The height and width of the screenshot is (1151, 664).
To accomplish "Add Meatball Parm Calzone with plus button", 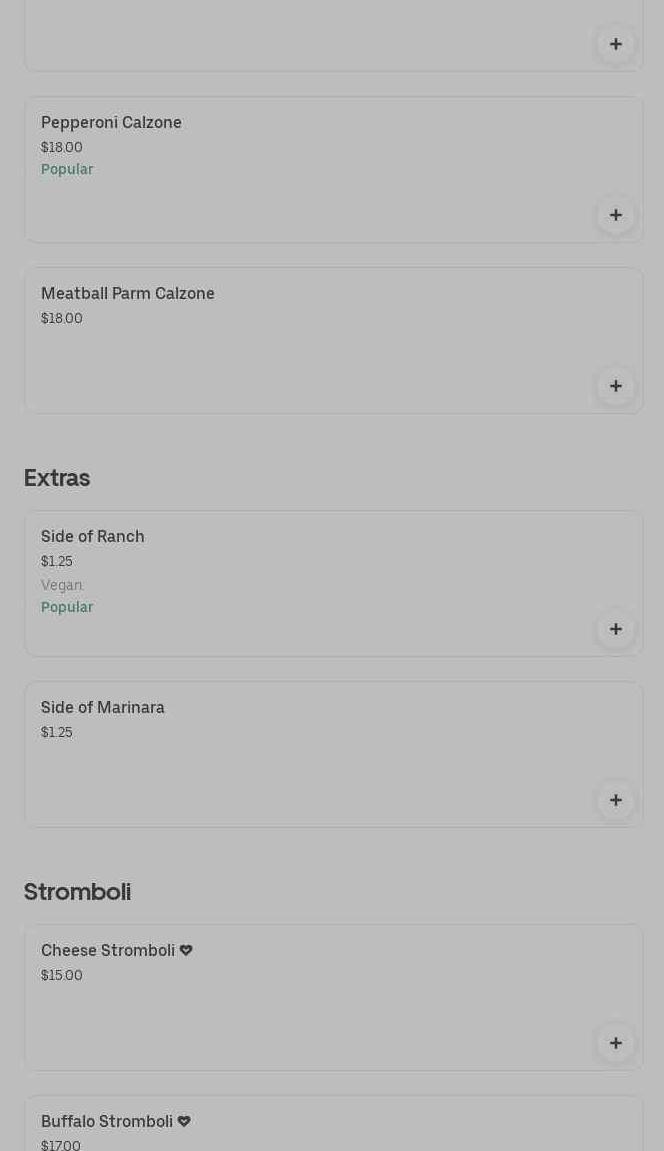I will (616, 386).
